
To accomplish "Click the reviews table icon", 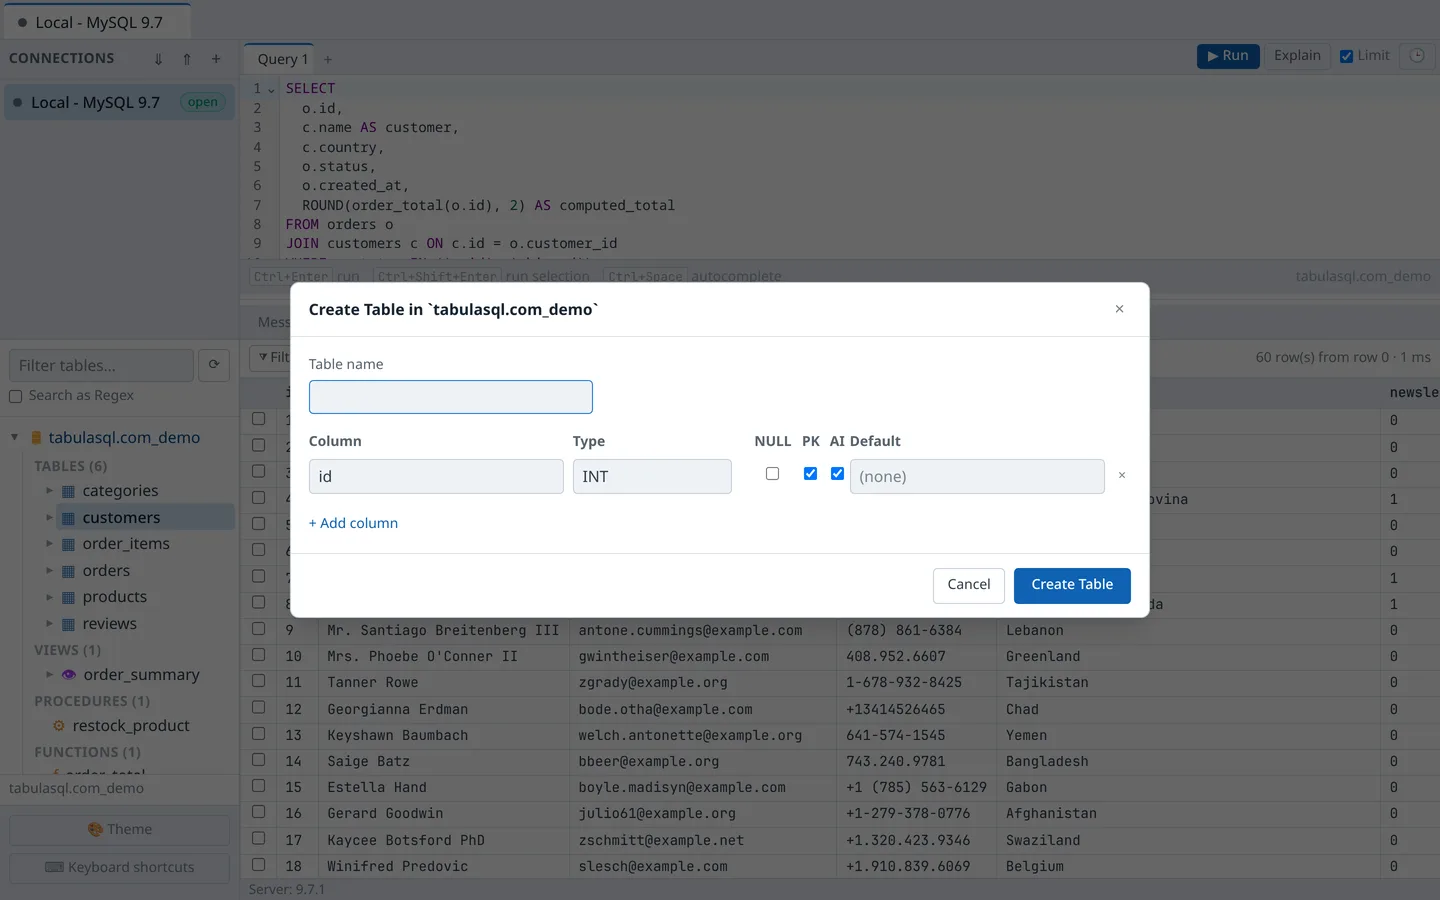I will tap(68, 624).
